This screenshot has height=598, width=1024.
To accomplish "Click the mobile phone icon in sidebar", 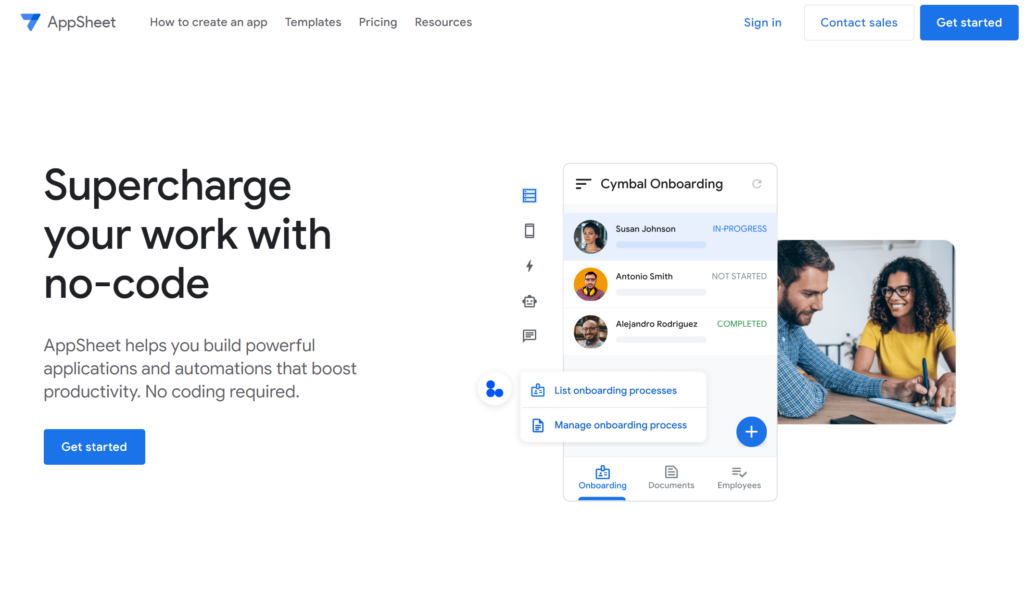I will coord(529,231).
